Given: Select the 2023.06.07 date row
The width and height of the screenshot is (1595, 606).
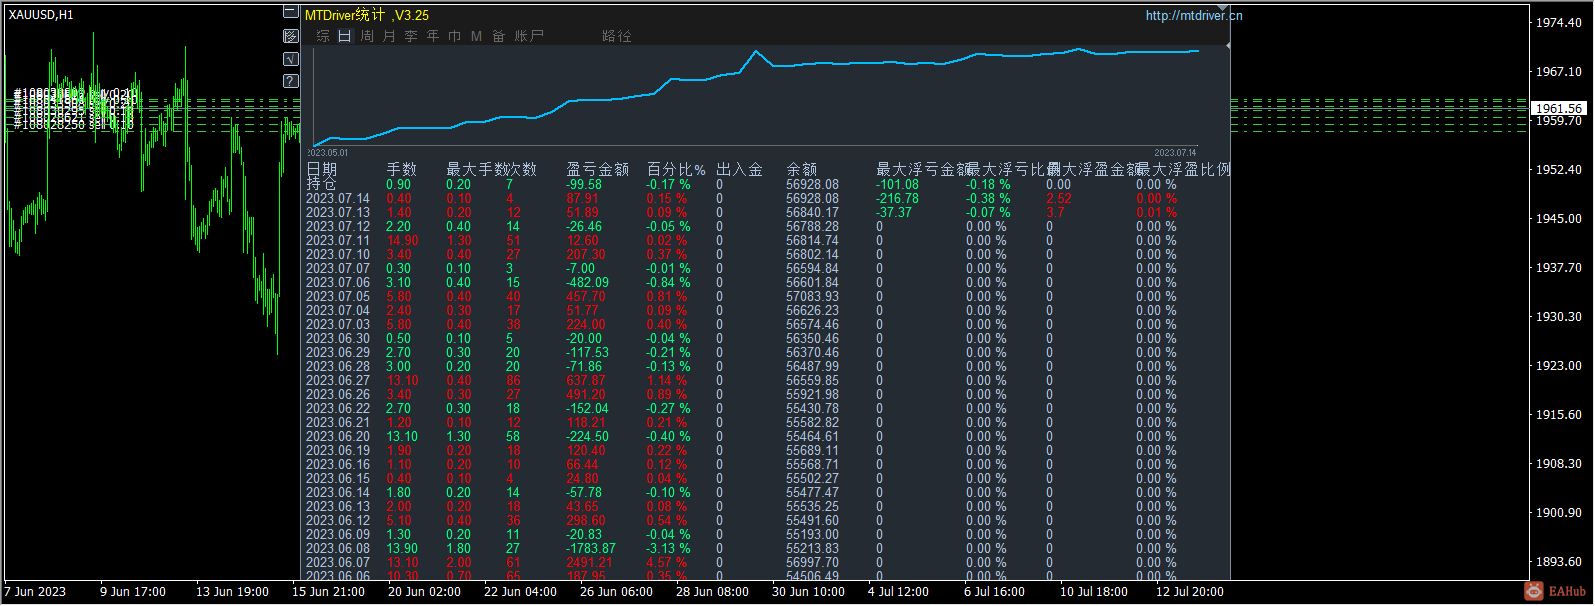Looking at the screenshot, I should click(x=338, y=563).
